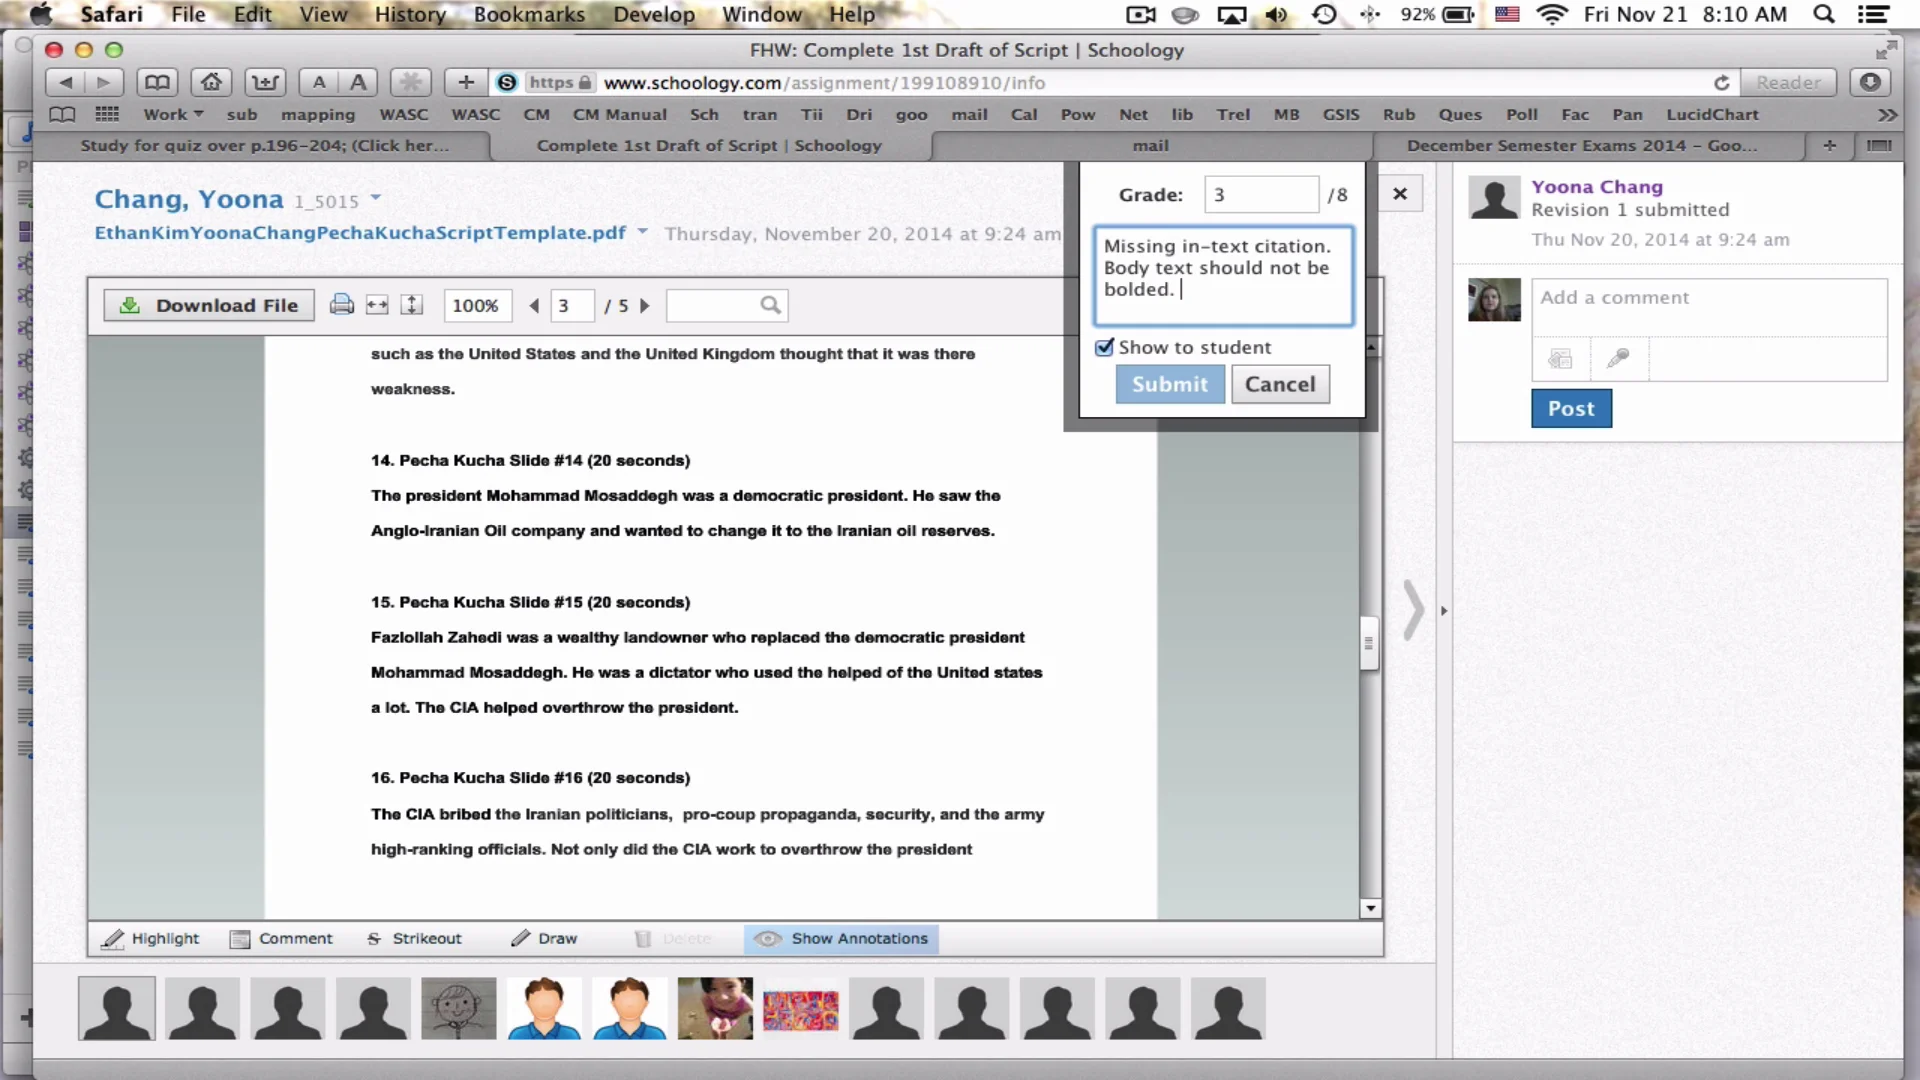Open the Work bookmarks folder dropdown
Viewport: 1920px width, 1080px height.
[172, 114]
